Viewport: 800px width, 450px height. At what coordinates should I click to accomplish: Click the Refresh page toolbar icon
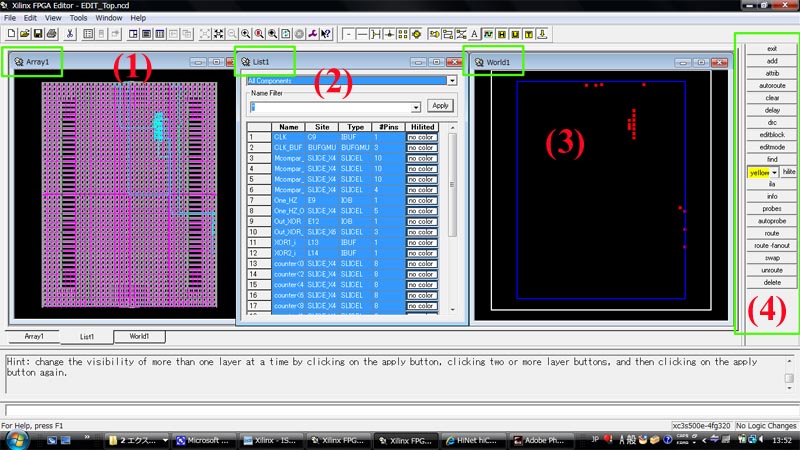pyautogui.click(x=286, y=34)
